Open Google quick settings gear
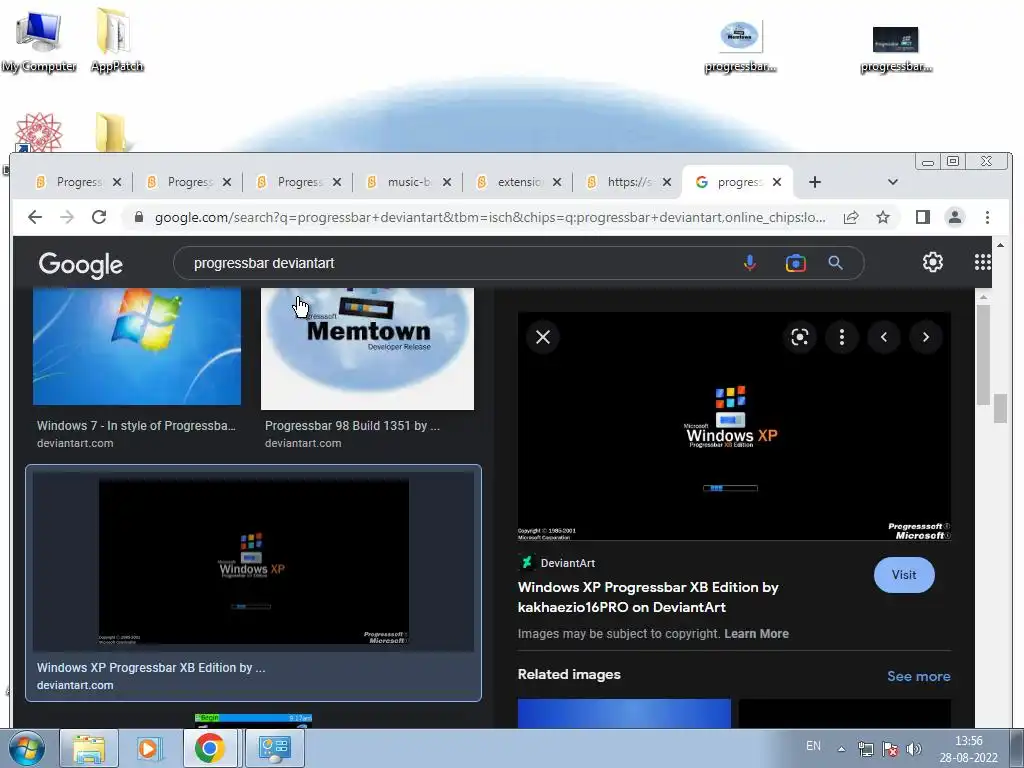This screenshot has width=1024, height=768. [x=933, y=263]
